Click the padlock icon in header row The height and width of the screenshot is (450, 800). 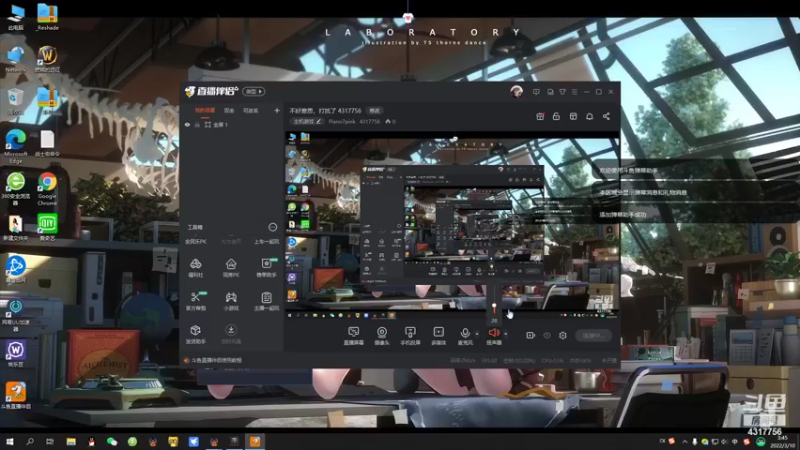coord(556,116)
